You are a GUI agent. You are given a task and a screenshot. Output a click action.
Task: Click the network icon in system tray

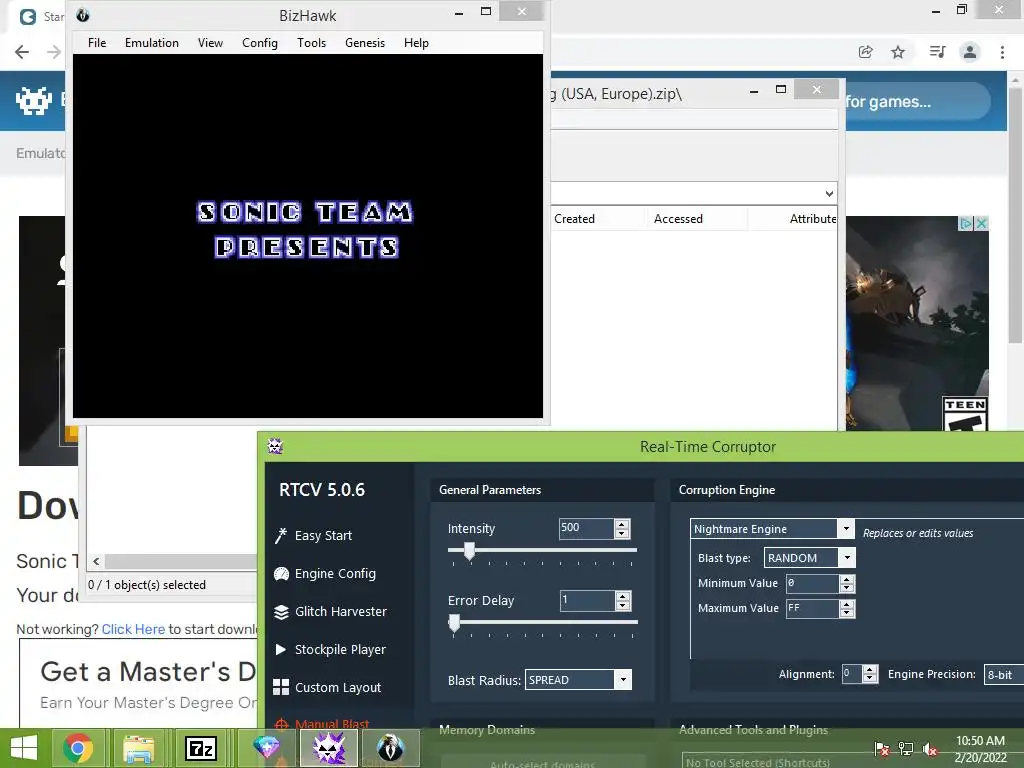point(906,748)
